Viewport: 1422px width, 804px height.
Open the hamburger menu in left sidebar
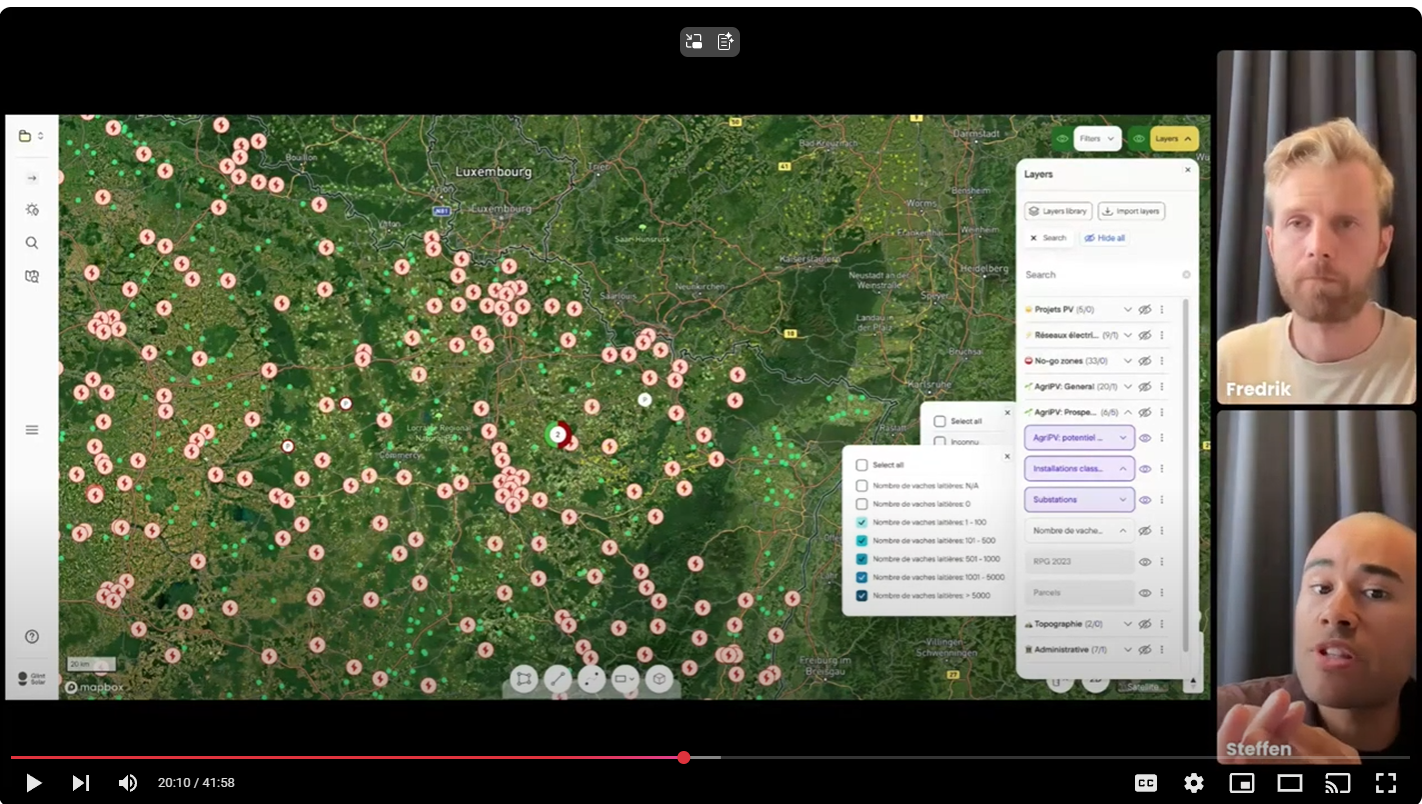point(32,430)
